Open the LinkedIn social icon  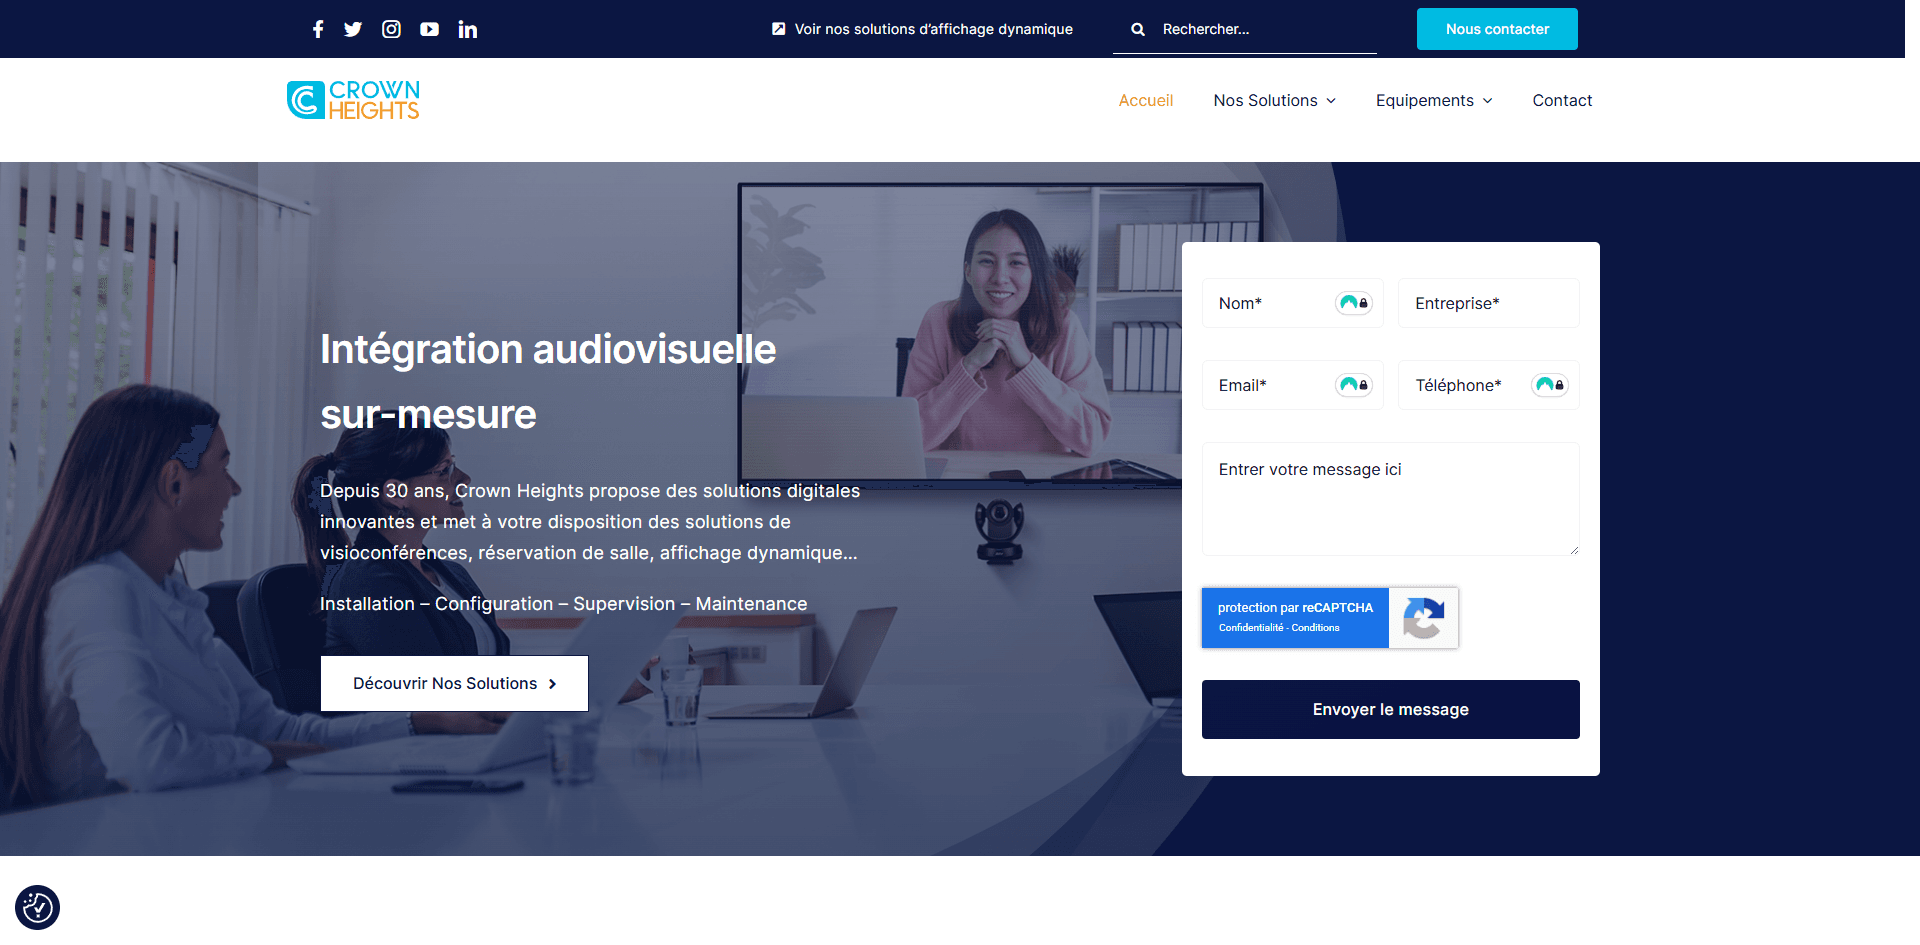(x=467, y=29)
